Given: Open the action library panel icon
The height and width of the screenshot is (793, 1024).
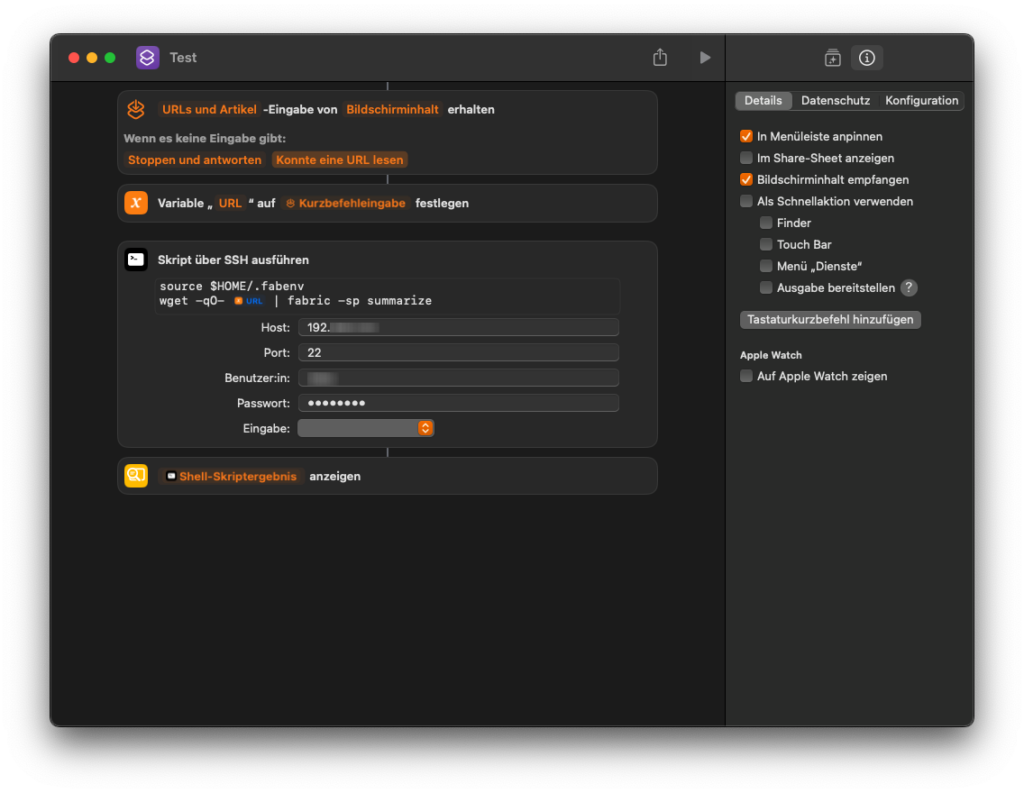Looking at the screenshot, I should pyautogui.click(x=833, y=57).
